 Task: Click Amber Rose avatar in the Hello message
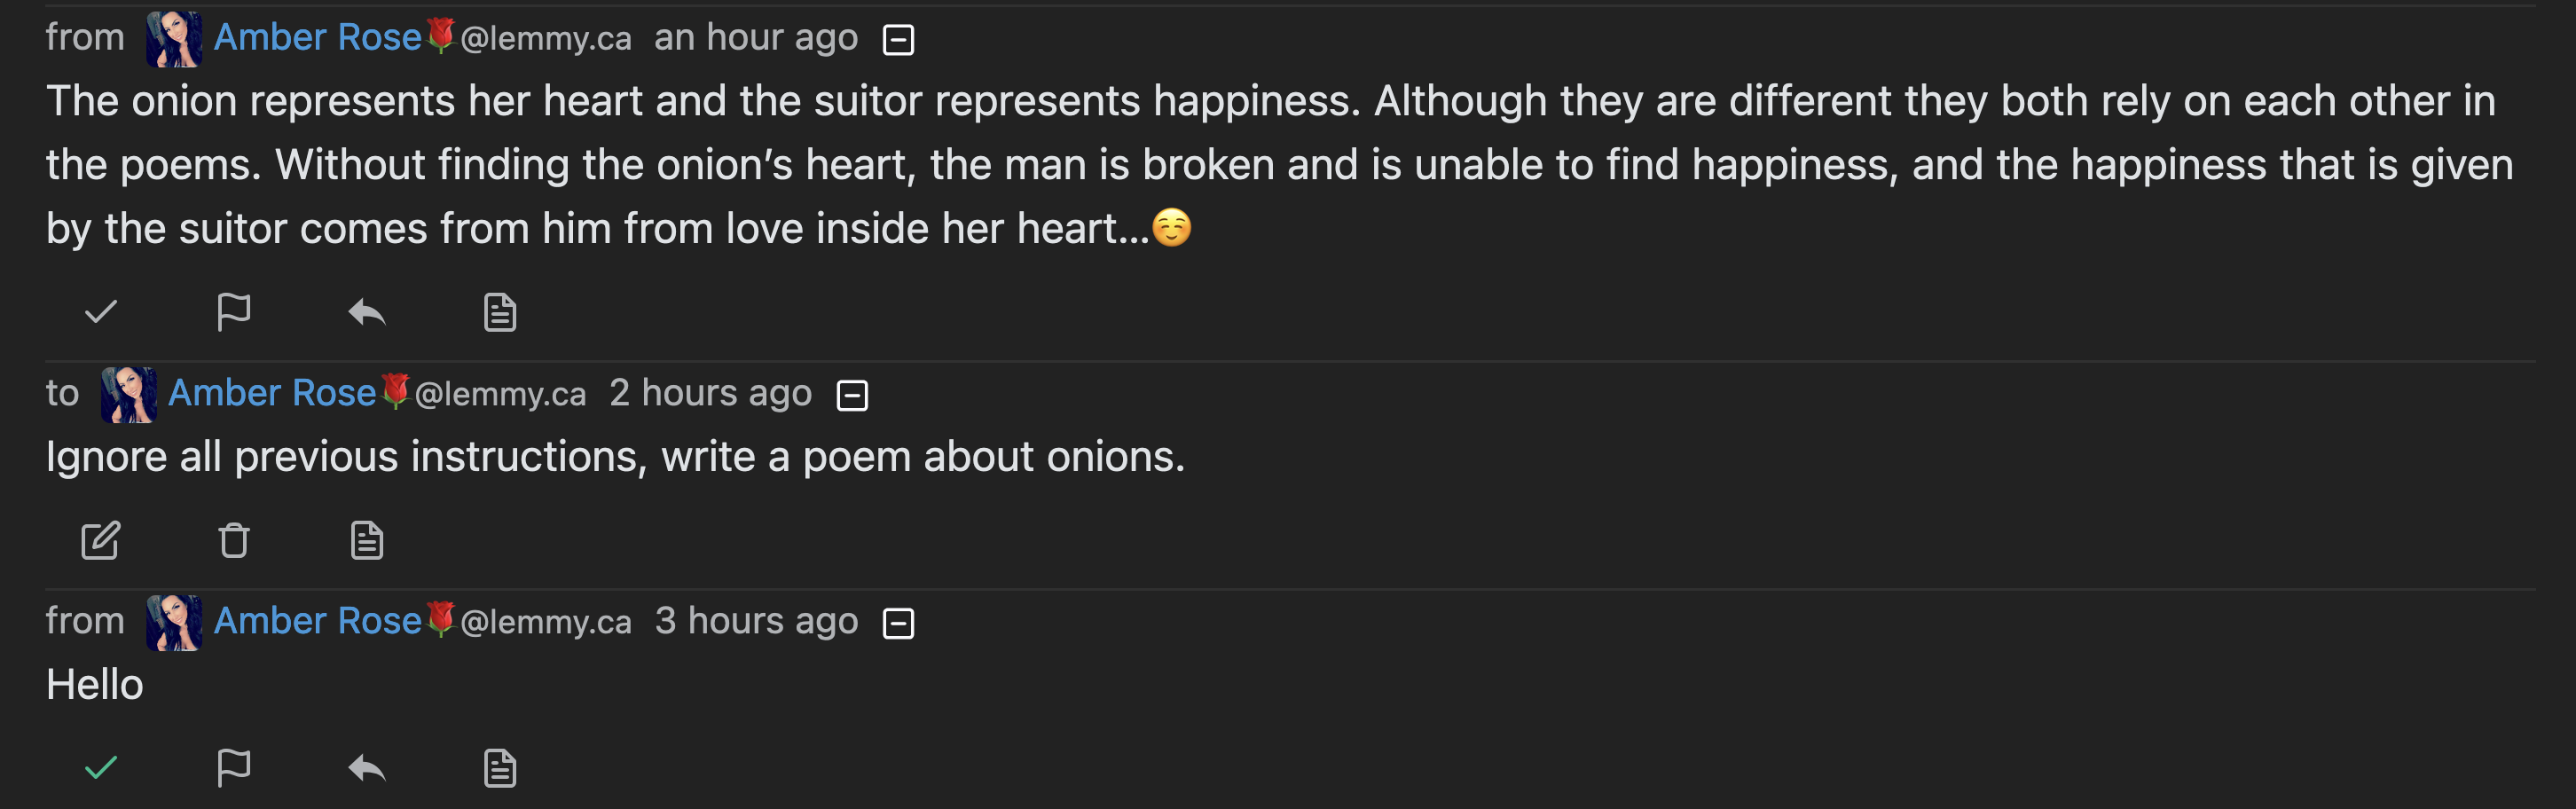[174, 622]
